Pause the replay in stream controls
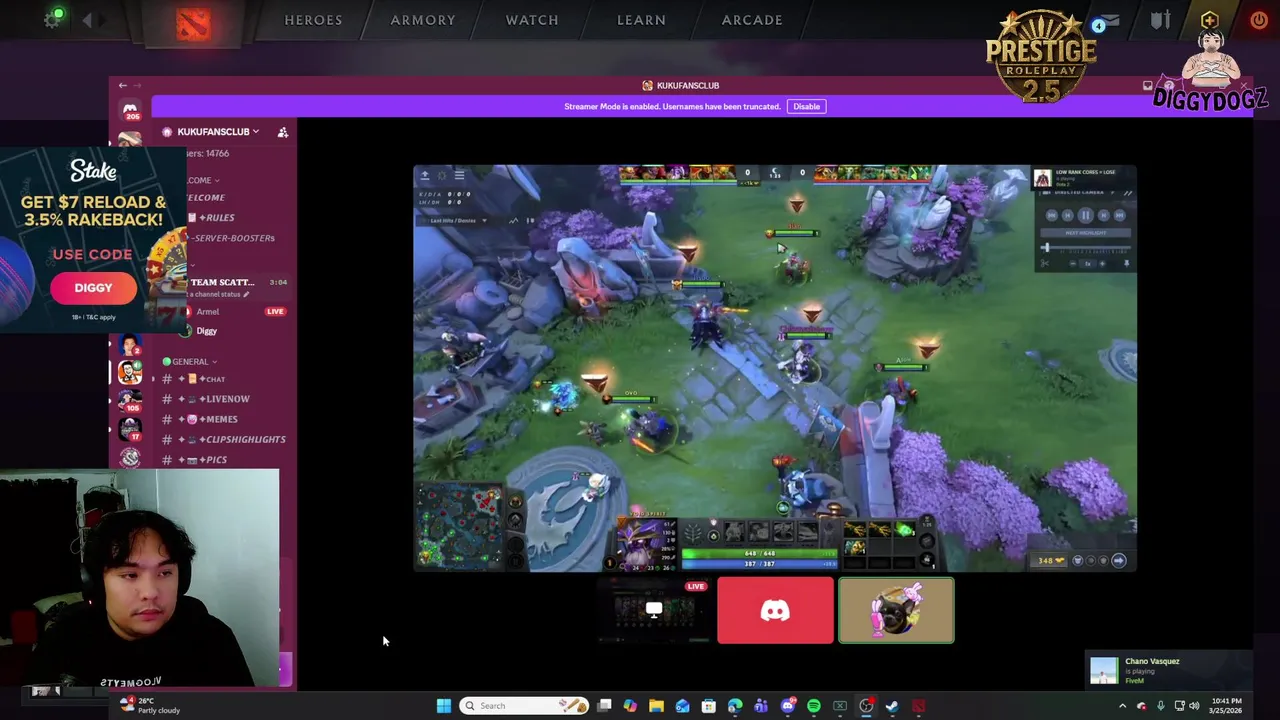 [x=1085, y=215]
